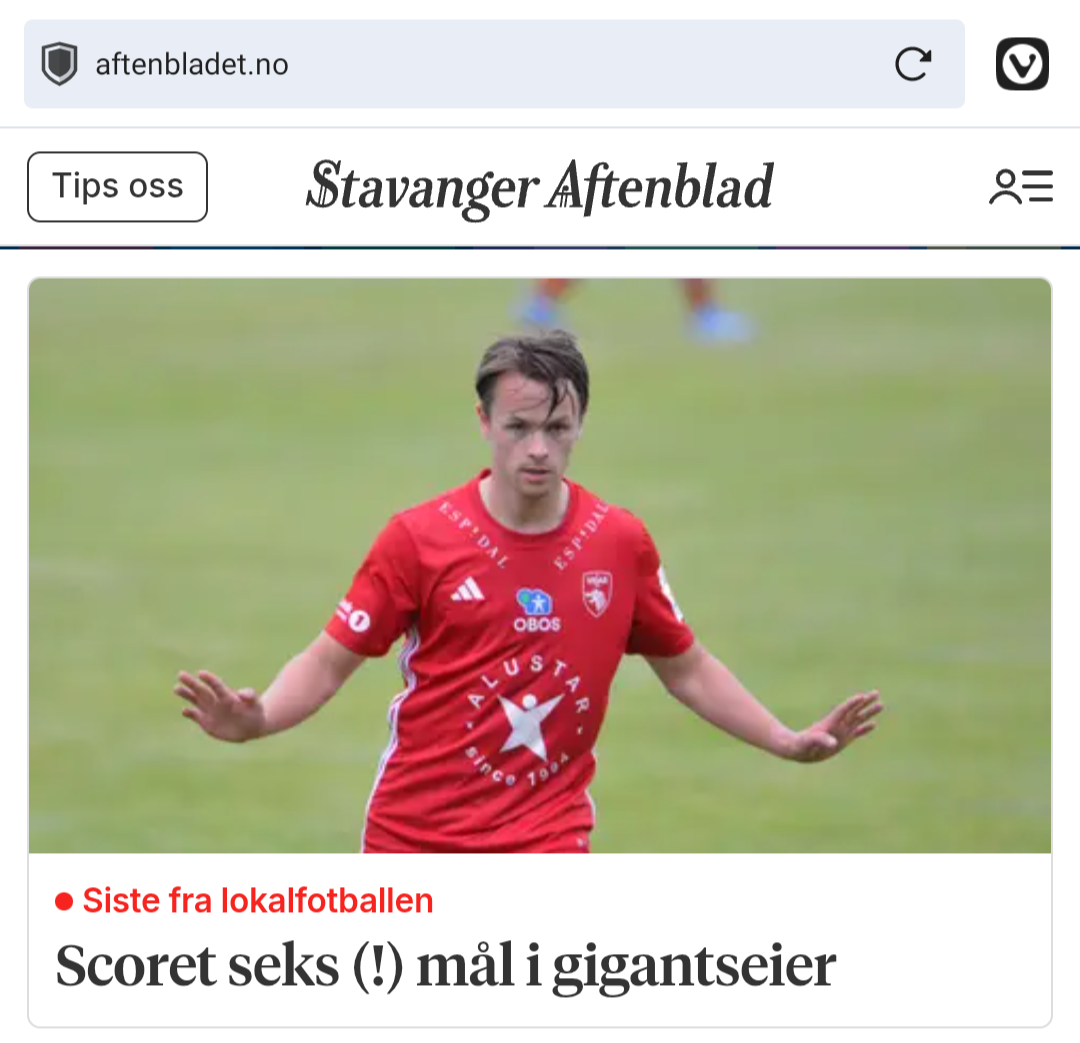Image resolution: width=1080 pixels, height=1043 pixels.
Task: Click the OBOS logo on the jersey
Action: 537,610
